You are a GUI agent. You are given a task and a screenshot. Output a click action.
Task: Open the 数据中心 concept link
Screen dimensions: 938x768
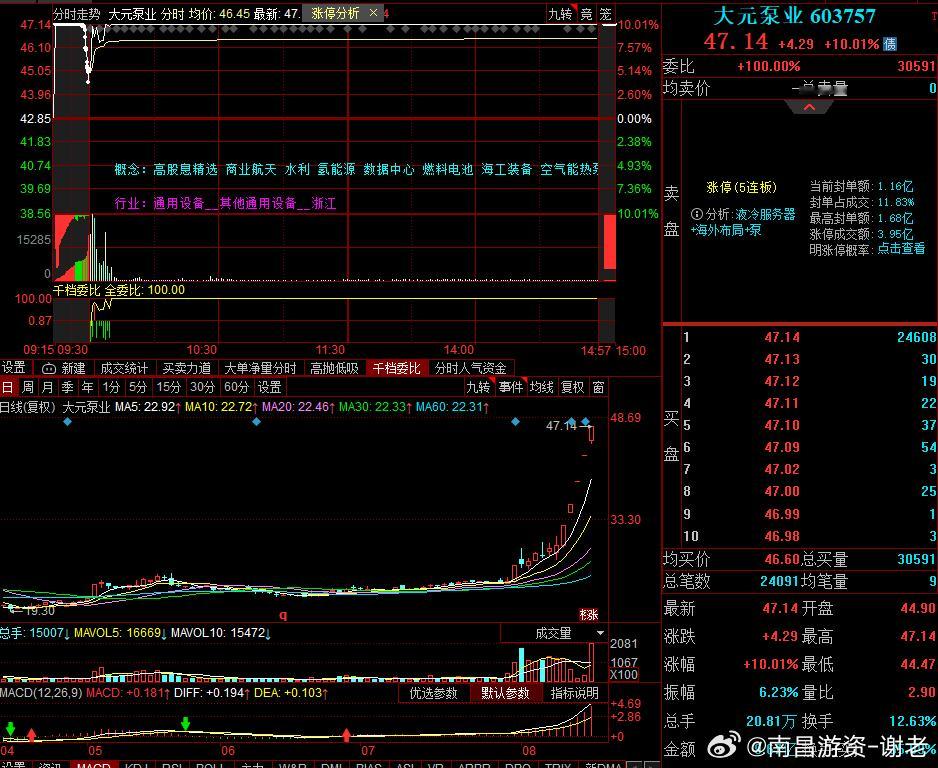[x=389, y=170]
